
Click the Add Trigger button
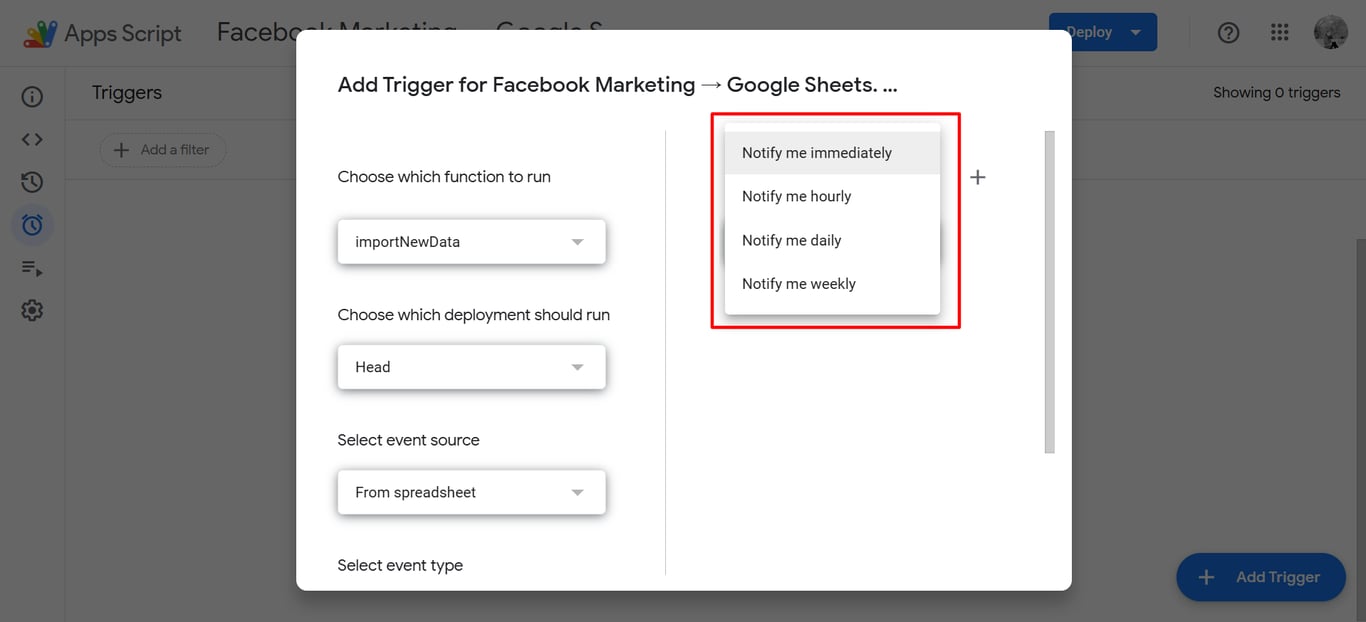coord(1261,577)
